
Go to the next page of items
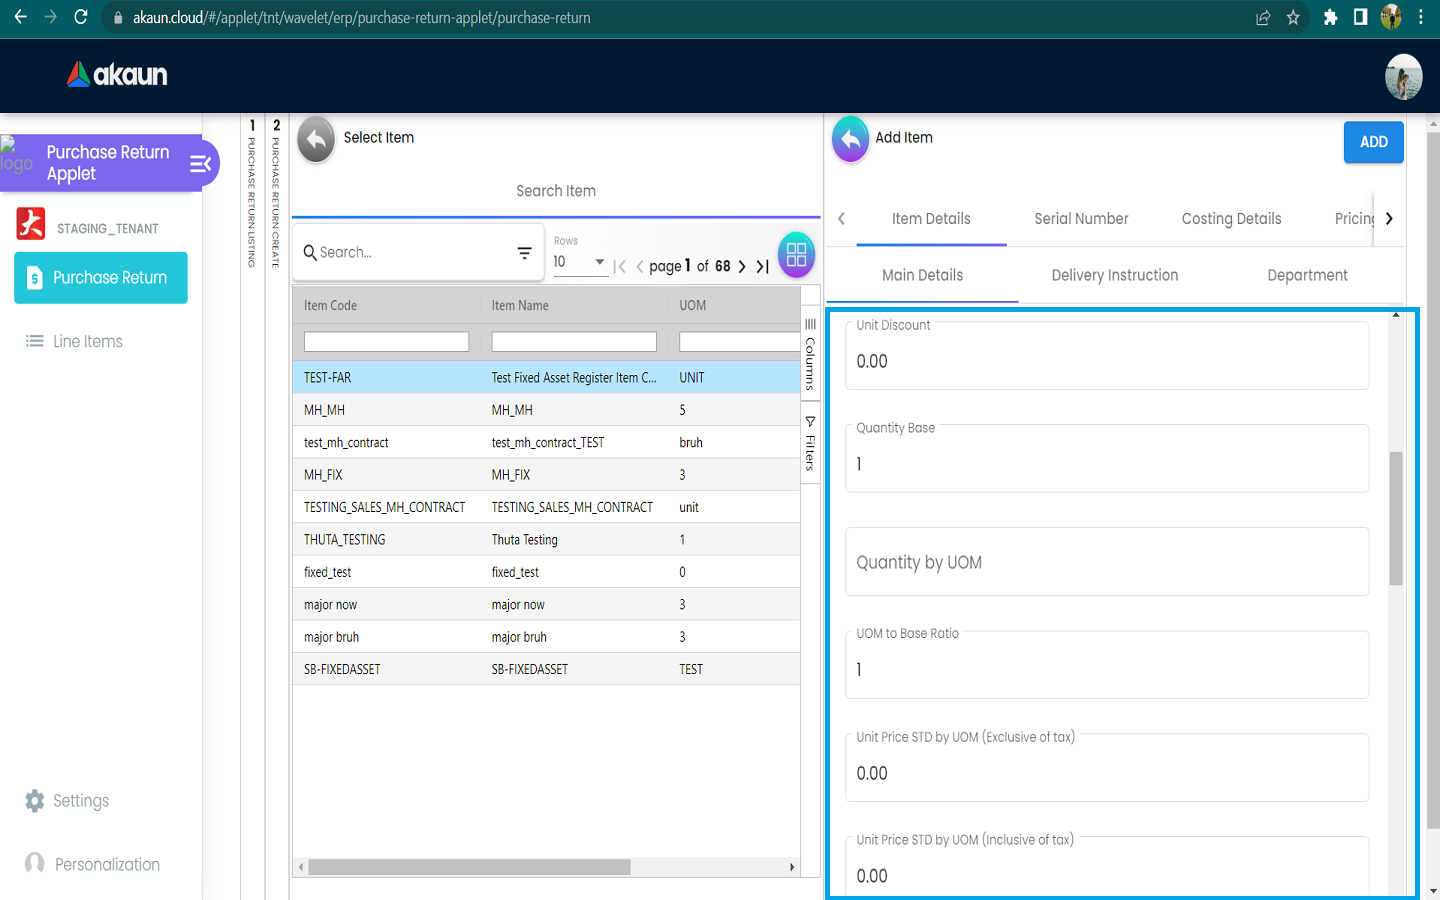(742, 266)
